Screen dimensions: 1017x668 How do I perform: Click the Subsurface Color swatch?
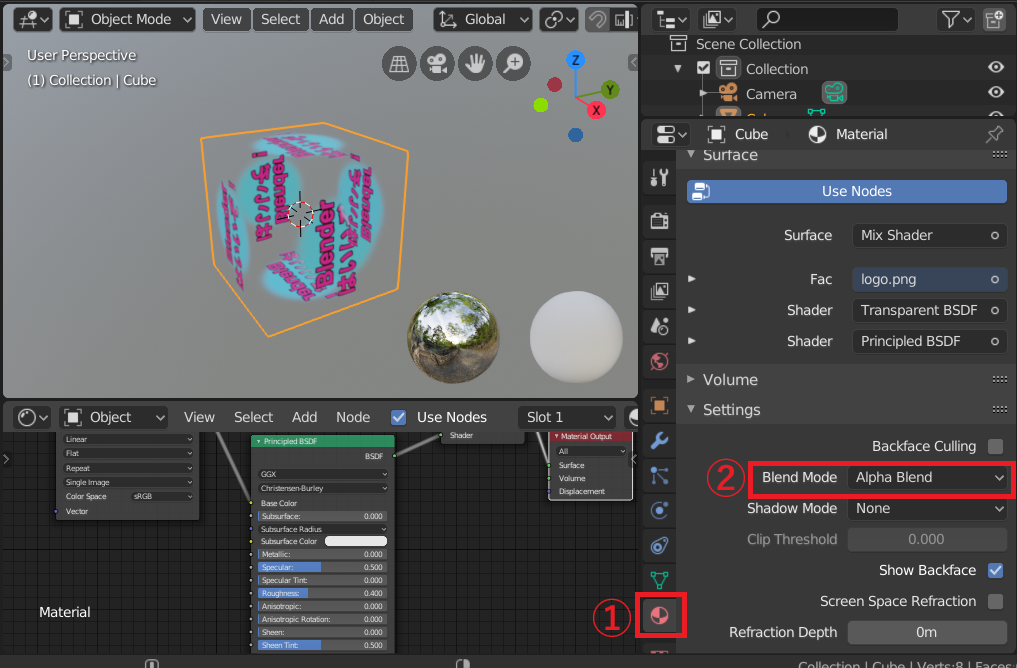[x=355, y=542]
